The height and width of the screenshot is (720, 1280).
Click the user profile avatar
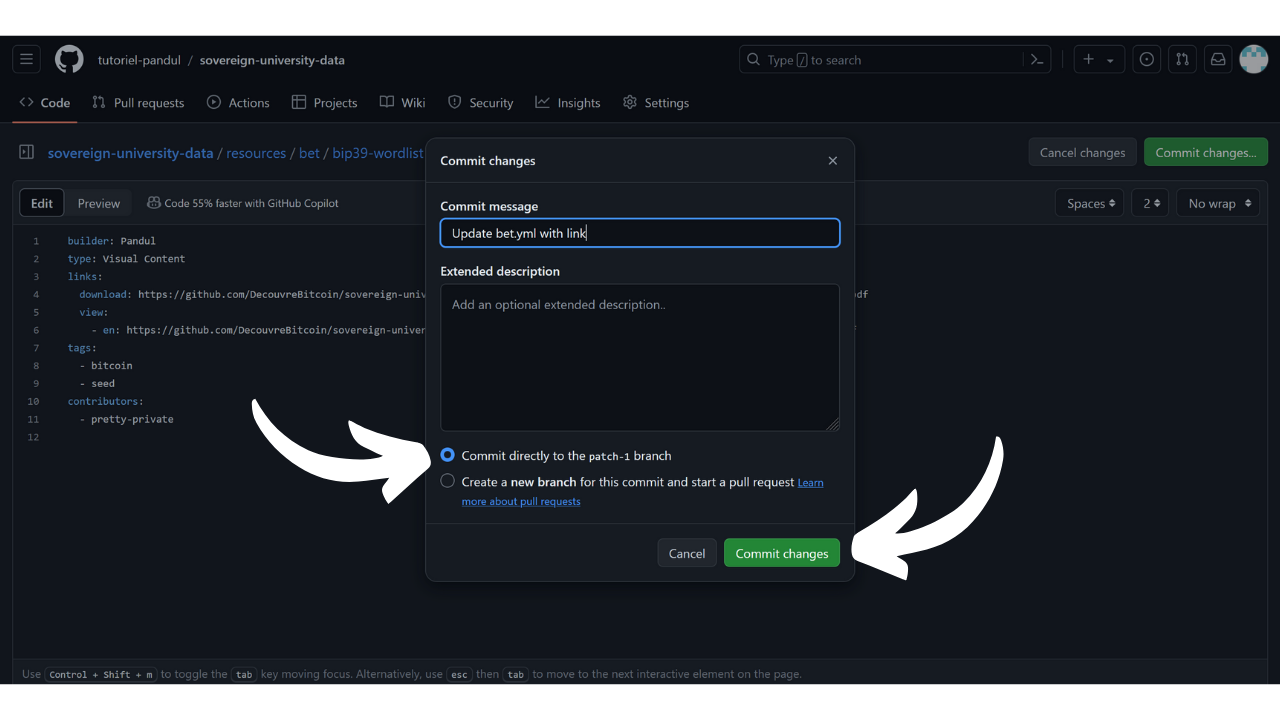click(1253, 60)
